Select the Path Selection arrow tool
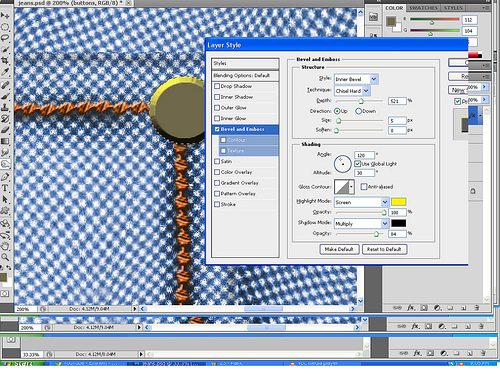The height and width of the screenshot is (375, 500). pos(5,199)
